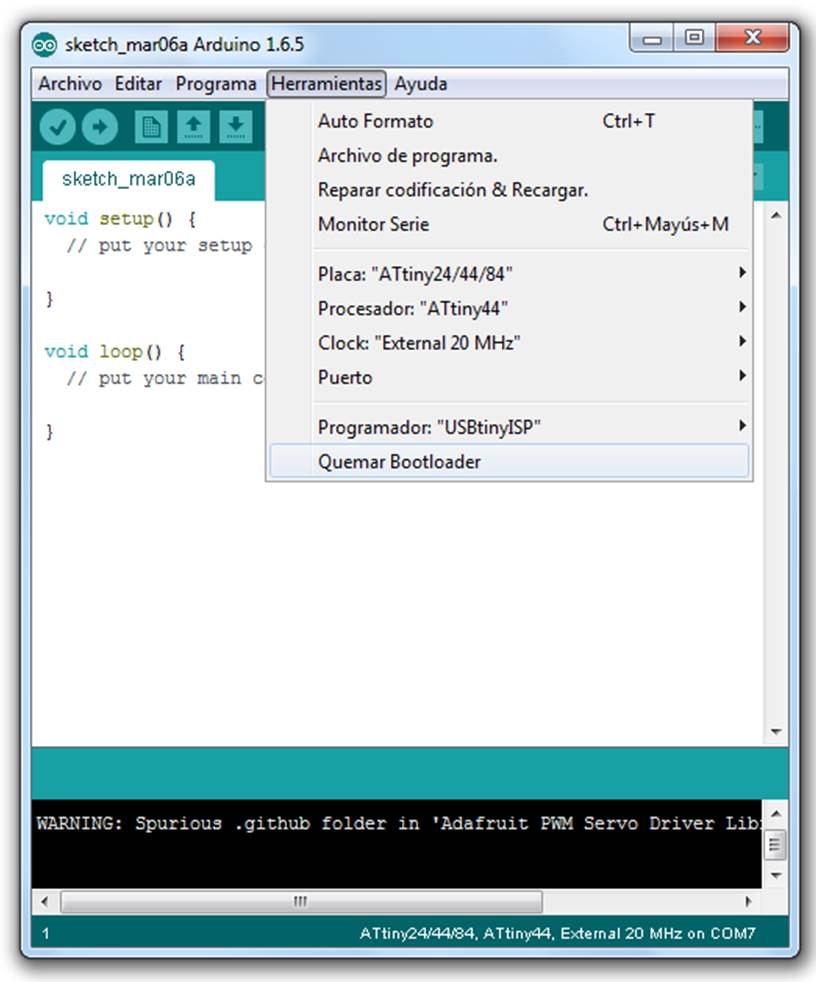Click the Verify checkmark toolbar icon
Screen dimensions: 816x982
(x=58, y=127)
